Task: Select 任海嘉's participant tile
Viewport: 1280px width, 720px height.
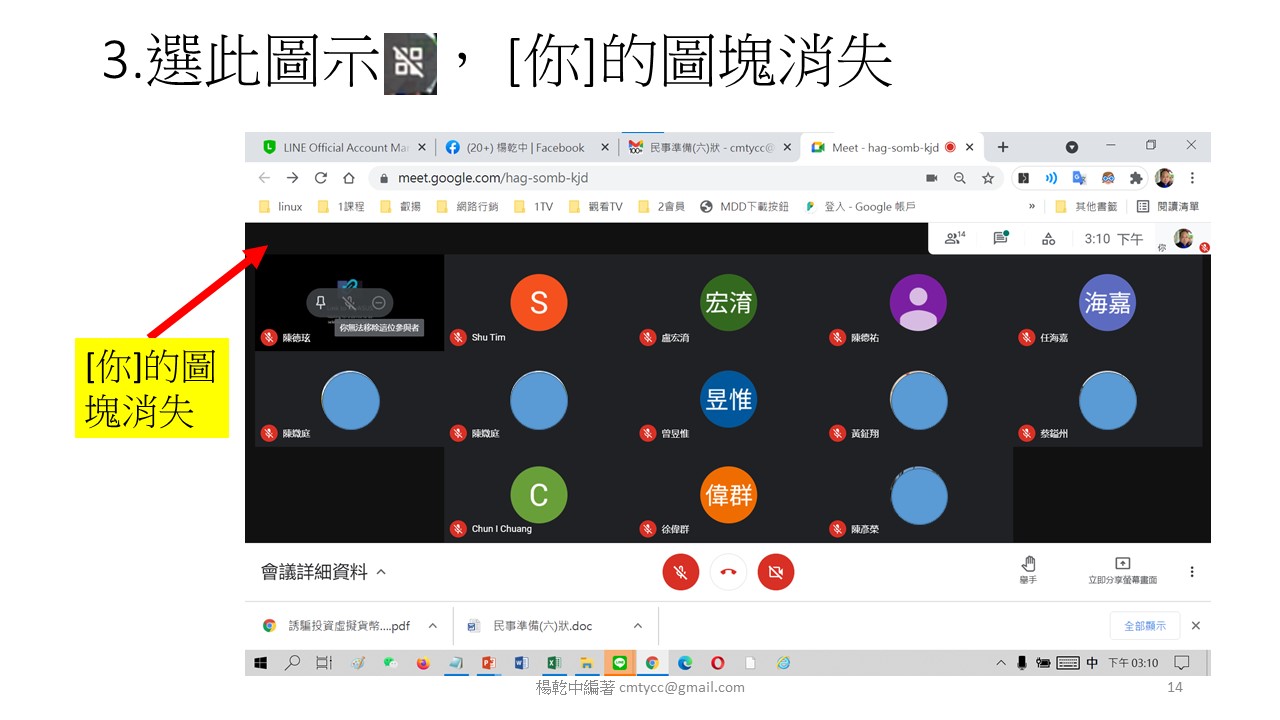Action: pyautogui.click(x=1108, y=302)
